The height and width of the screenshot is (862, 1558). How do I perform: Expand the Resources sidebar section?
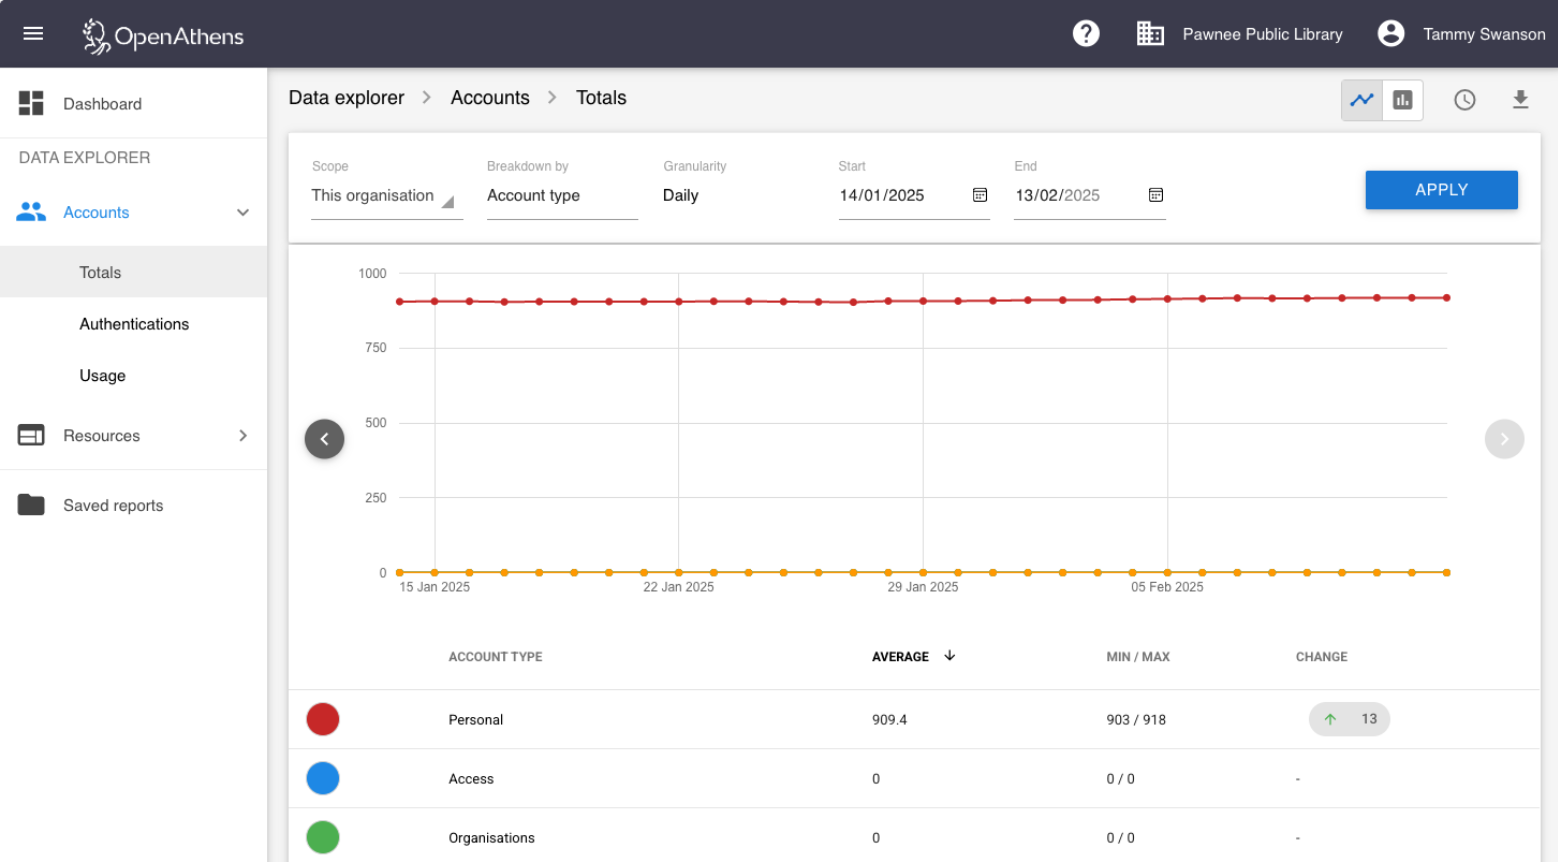pyautogui.click(x=243, y=436)
